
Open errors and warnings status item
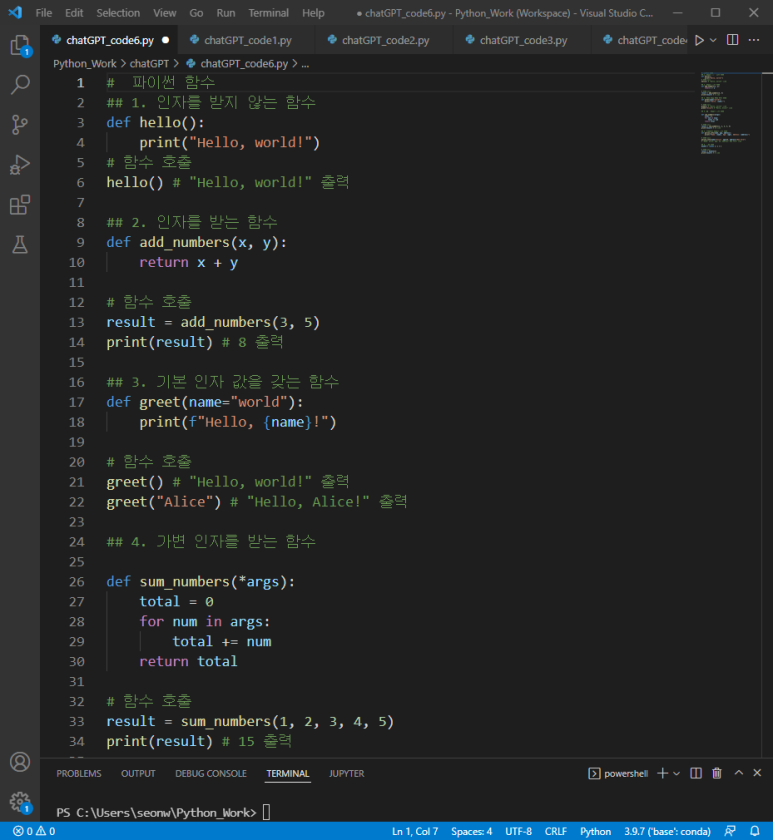point(34,831)
